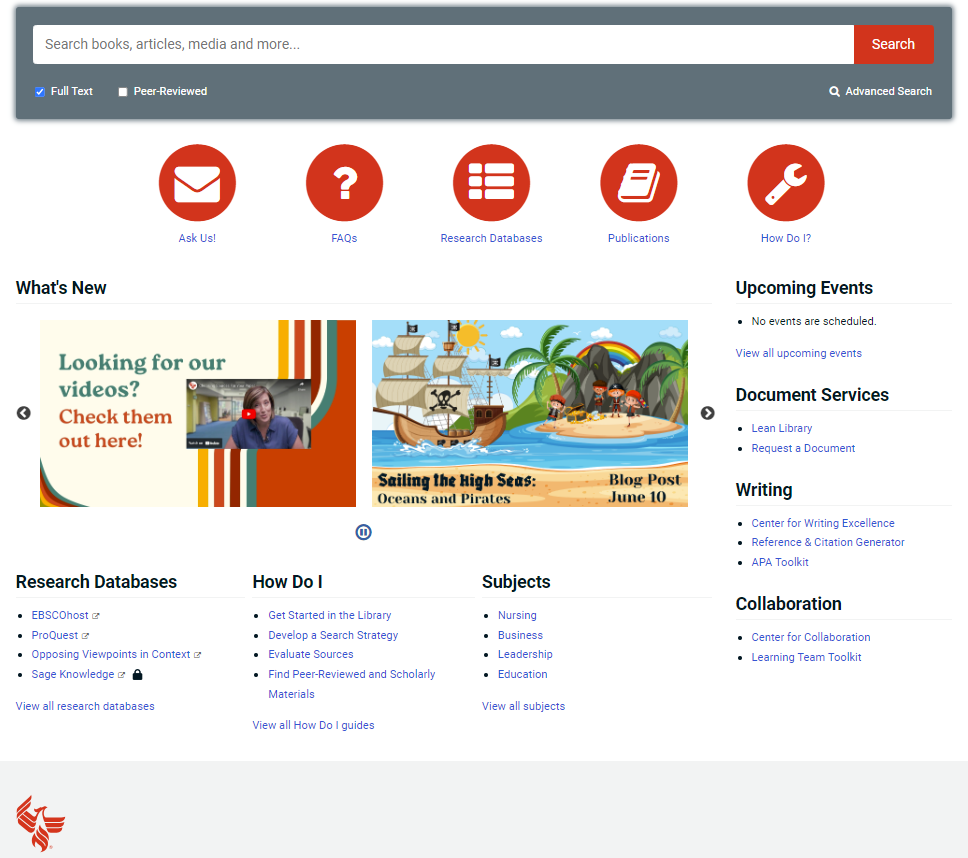The height and width of the screenshot is (858, 968).
Task: Click inside the library search field
Action: click(x=440, y=44)
